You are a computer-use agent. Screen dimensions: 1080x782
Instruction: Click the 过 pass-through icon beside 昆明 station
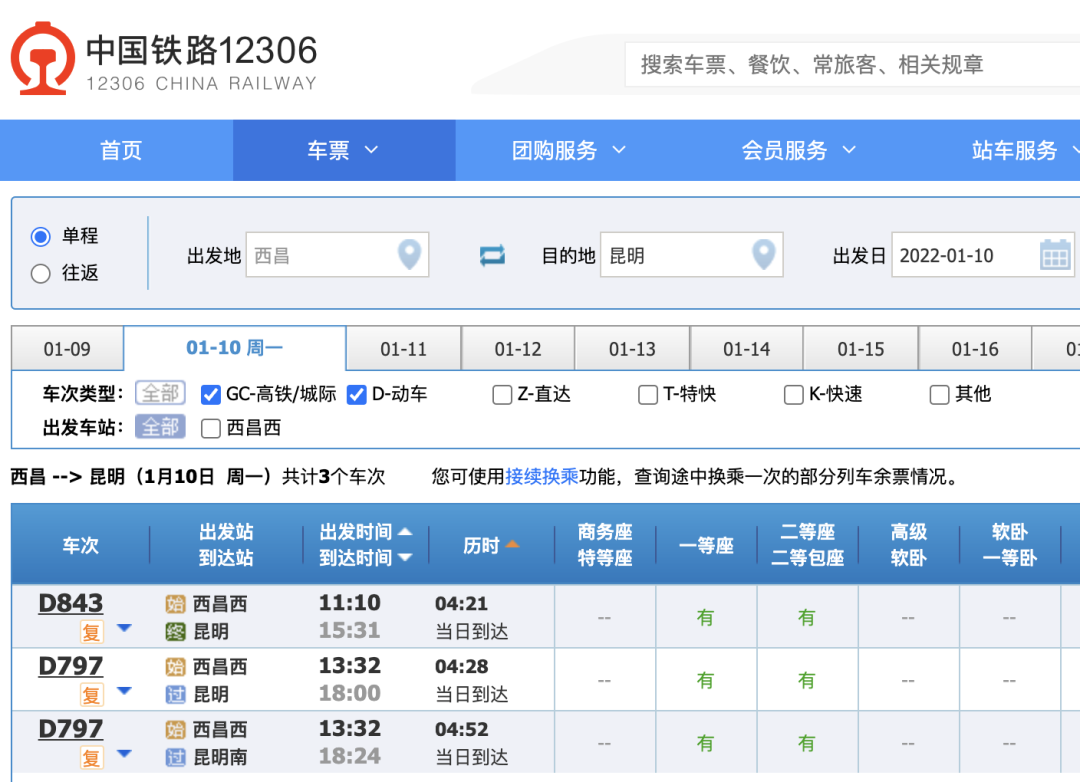pyautogui.click(x=176, y=694)
